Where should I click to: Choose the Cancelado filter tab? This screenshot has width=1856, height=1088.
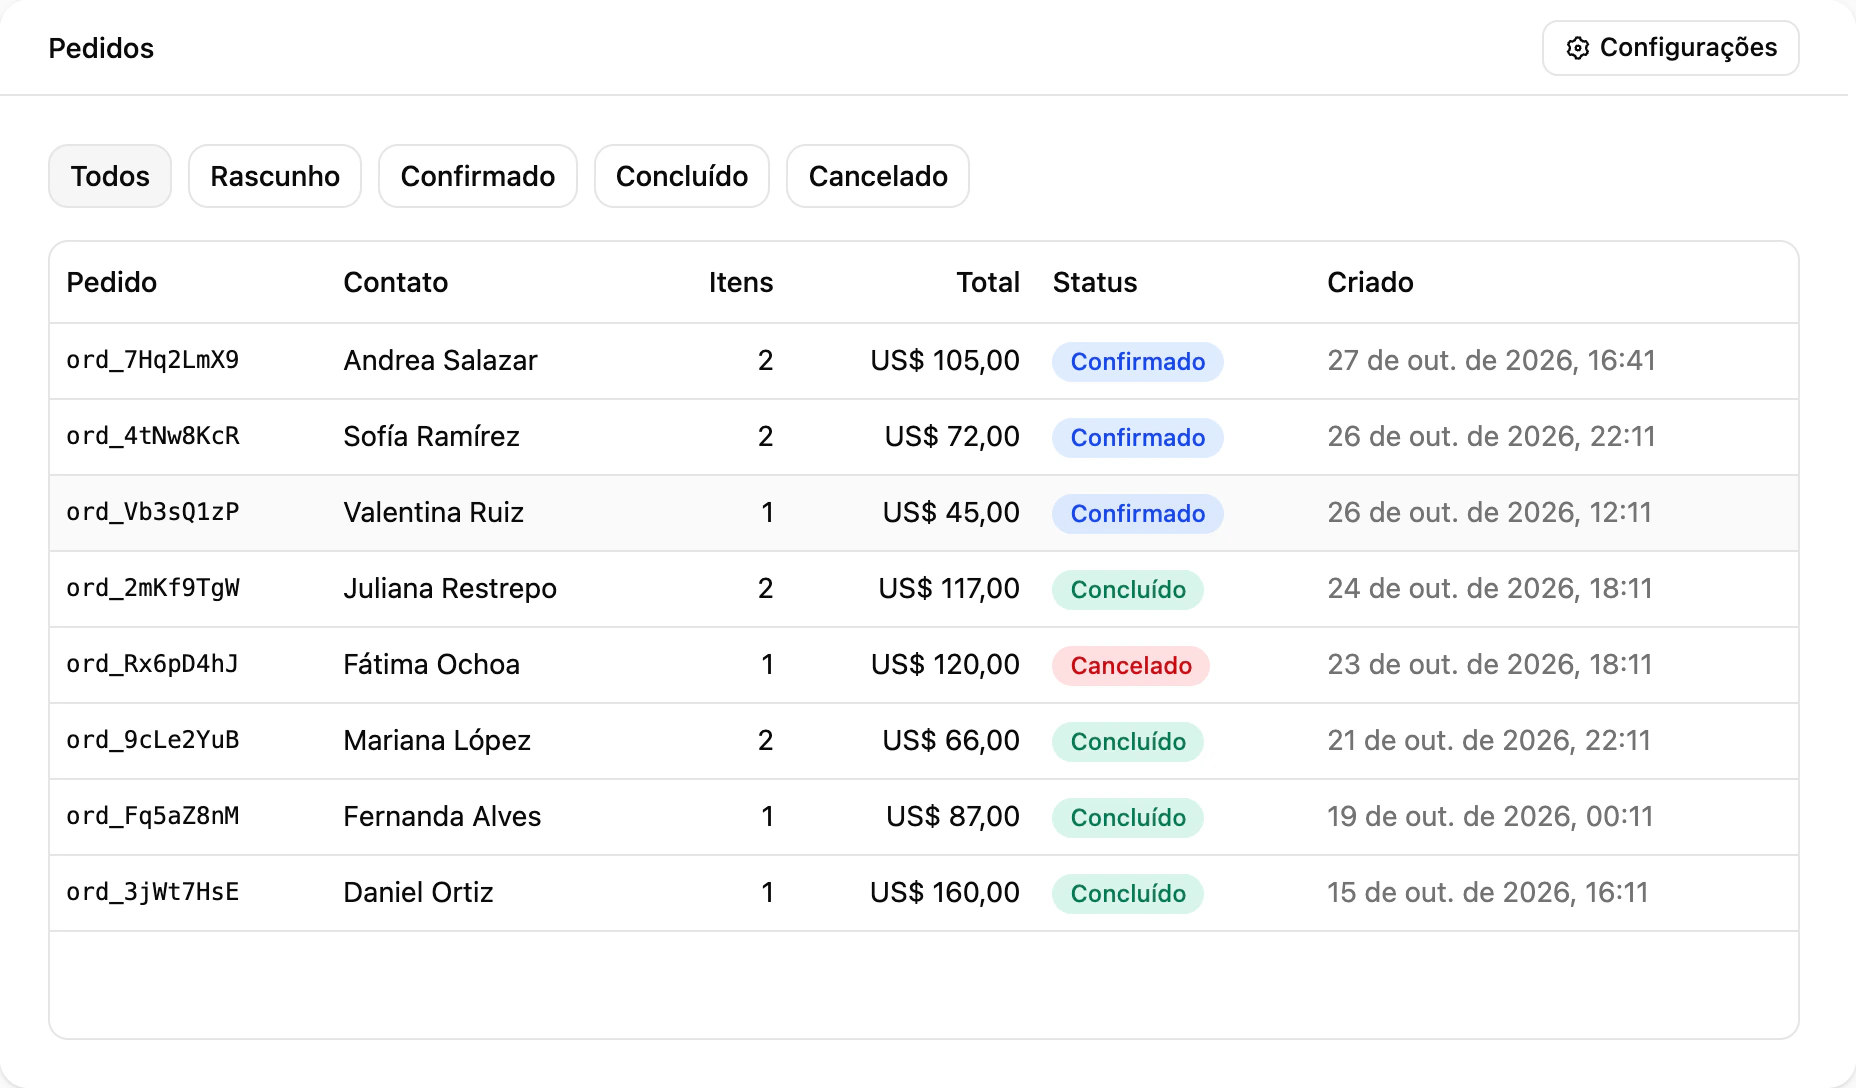click(x=878, y=176)
